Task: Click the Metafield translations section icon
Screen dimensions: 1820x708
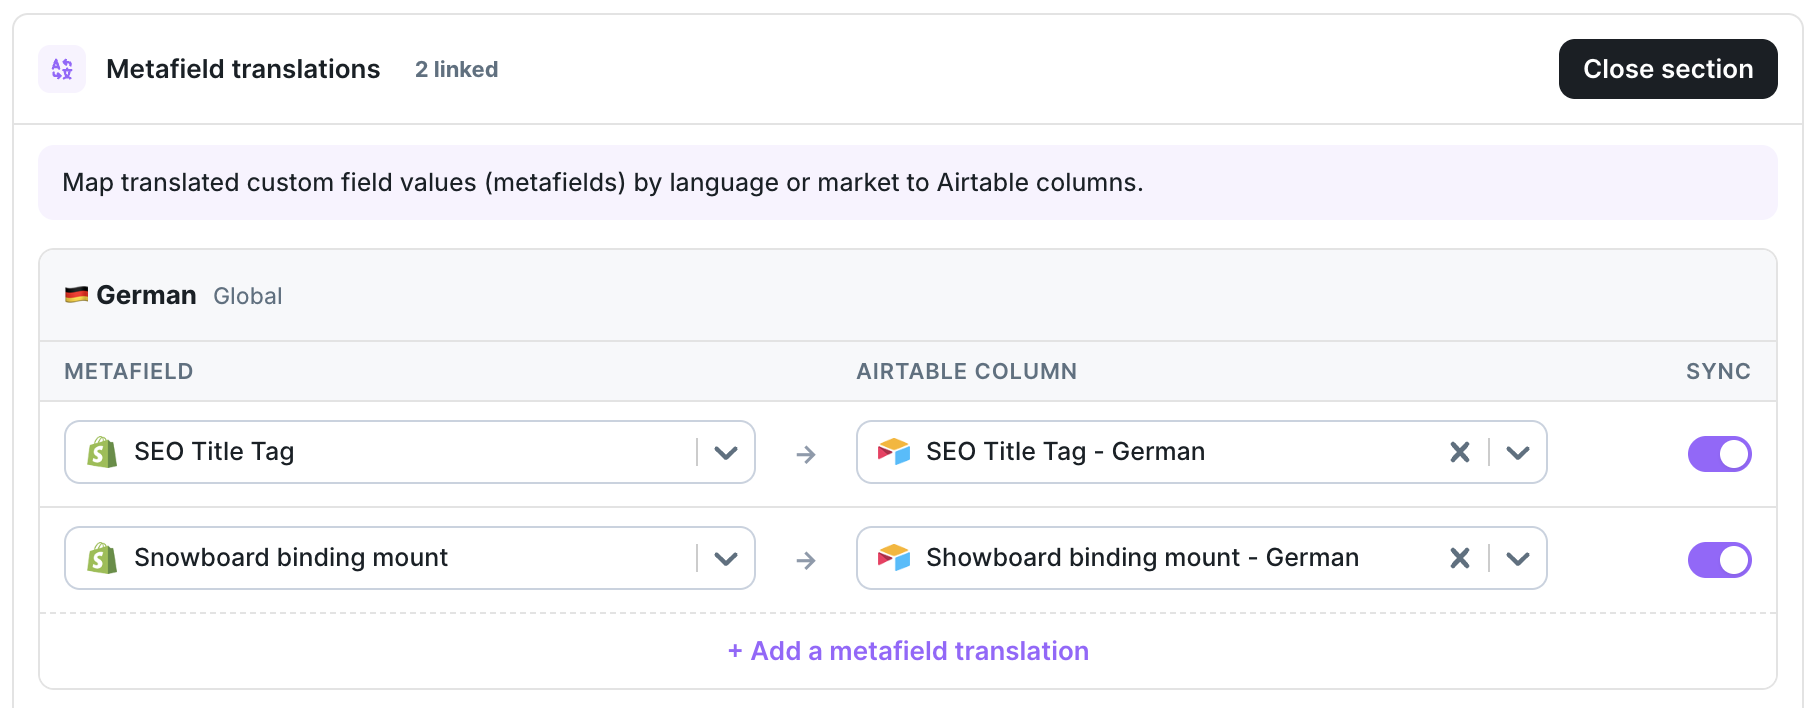Action: (x=62, y=69)
